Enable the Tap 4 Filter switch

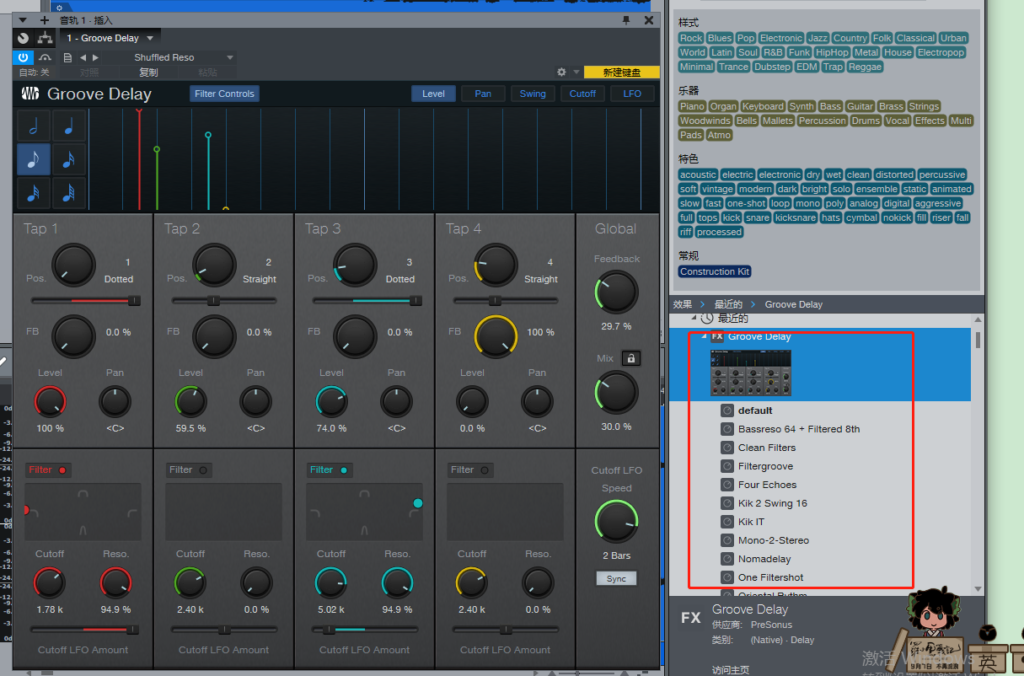470,470
